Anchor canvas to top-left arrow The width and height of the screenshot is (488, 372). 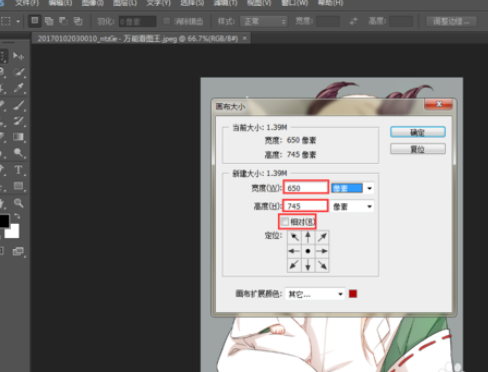(x=294, y=237)
